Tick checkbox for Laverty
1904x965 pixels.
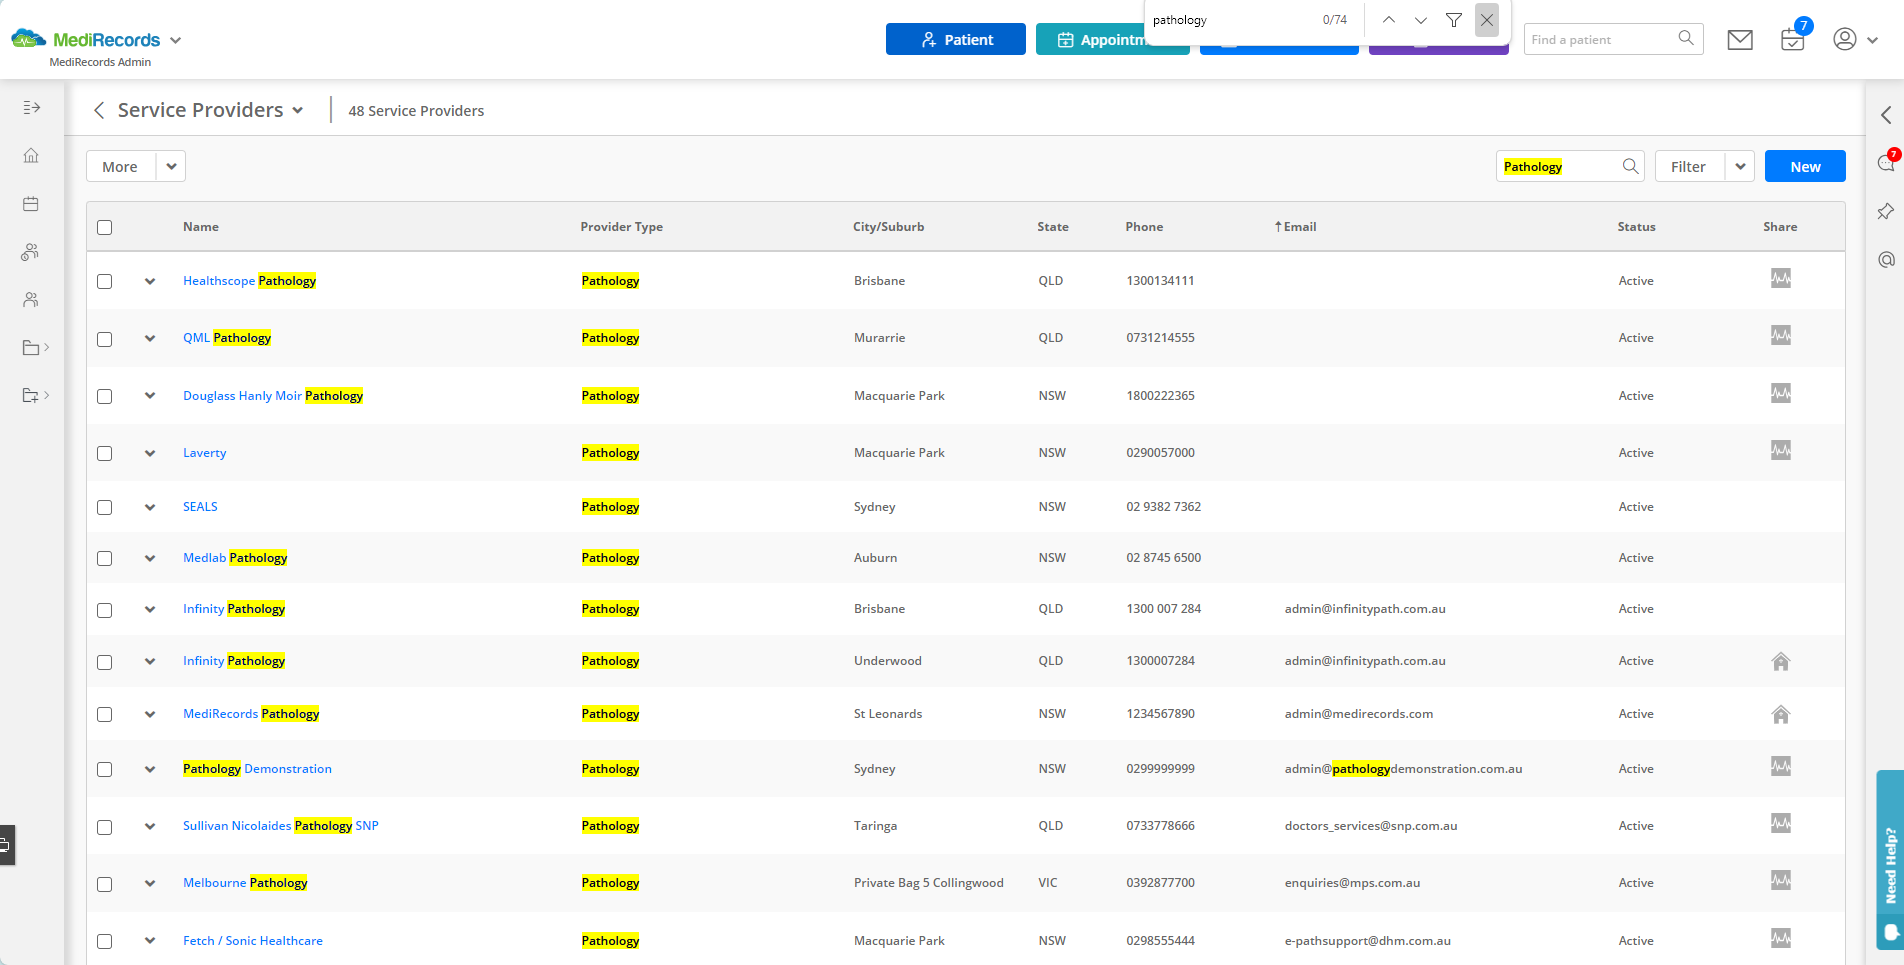point(105,453)
